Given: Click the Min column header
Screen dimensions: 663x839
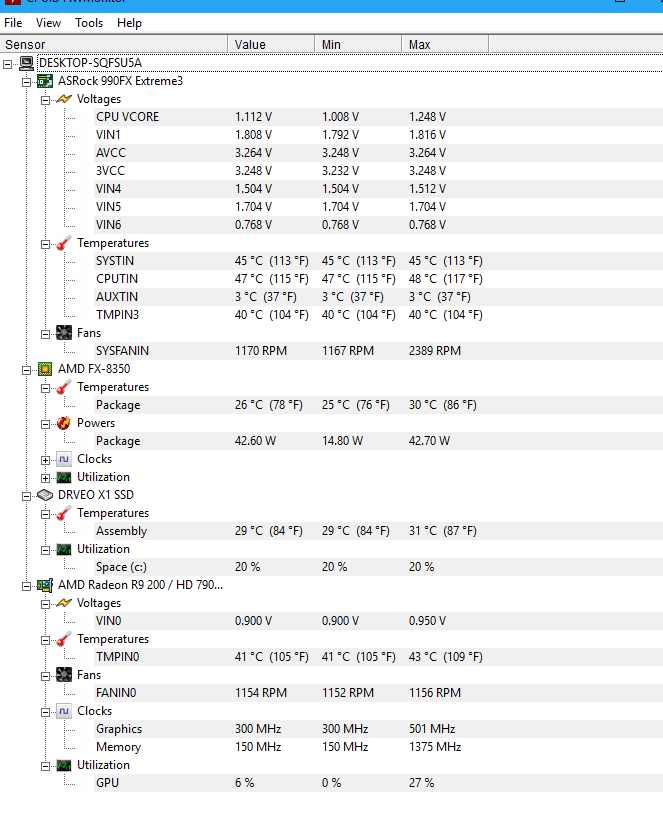Looking at the screenshot, I should (358, 44).
